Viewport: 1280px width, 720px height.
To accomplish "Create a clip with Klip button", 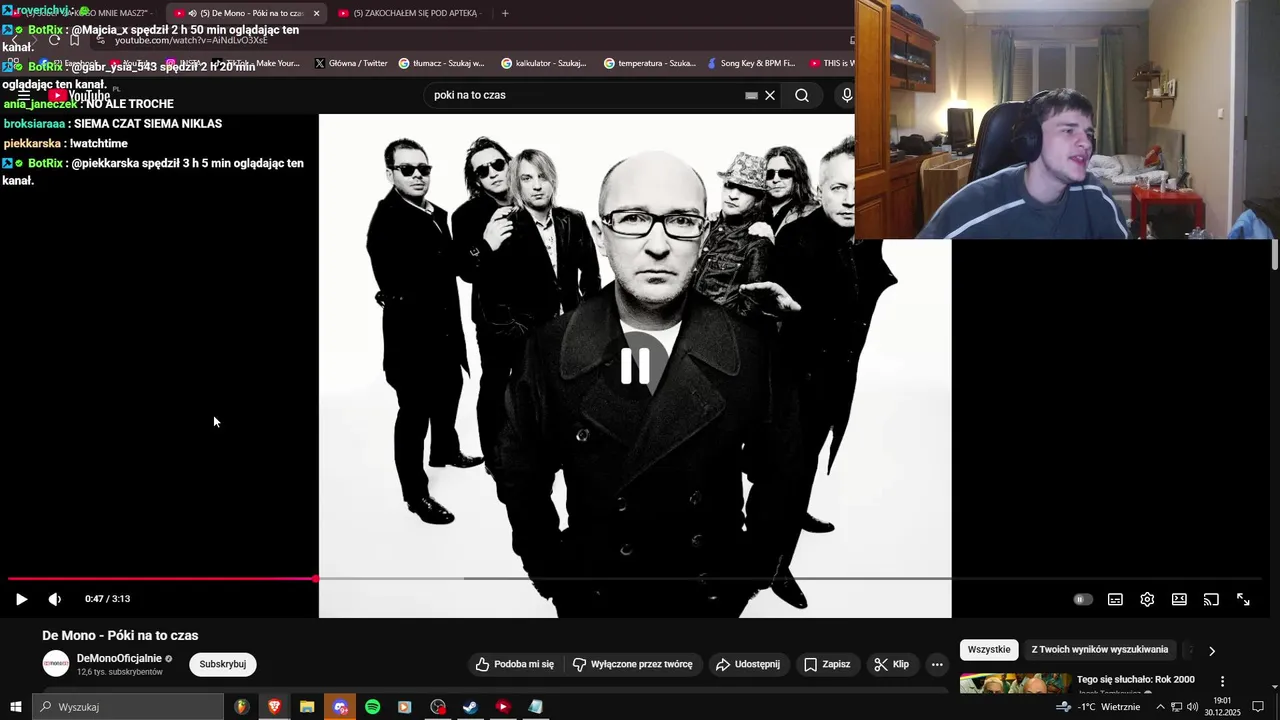I will 891,664.
